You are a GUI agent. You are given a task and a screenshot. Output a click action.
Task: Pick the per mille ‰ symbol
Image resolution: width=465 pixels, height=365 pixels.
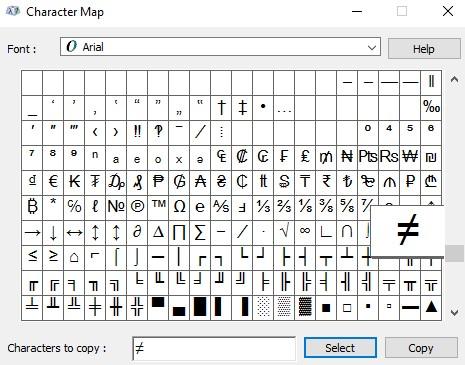click(x=431, y=108)
